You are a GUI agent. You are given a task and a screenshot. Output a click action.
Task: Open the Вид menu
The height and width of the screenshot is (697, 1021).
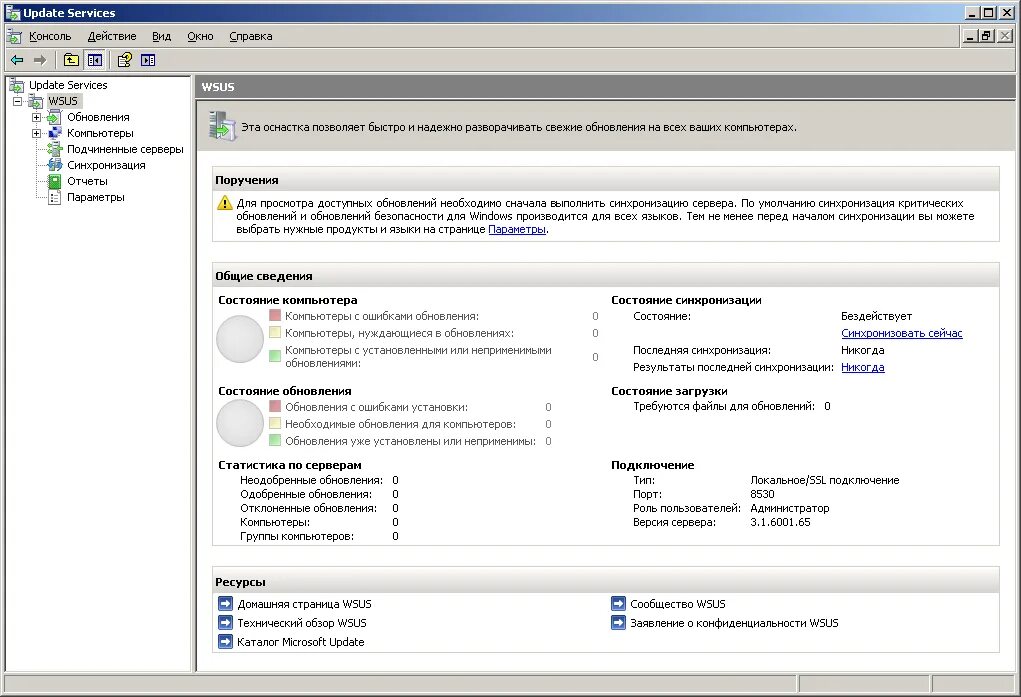(x=161, y=36)
